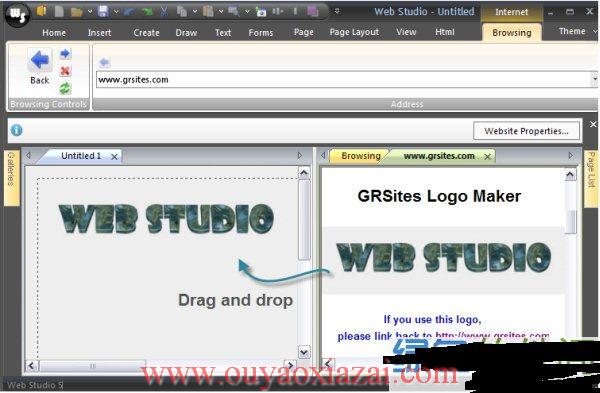Select the Browsing tab in the right pane
The height and width of the screenshot is (393, 600).
click(360, 156)
